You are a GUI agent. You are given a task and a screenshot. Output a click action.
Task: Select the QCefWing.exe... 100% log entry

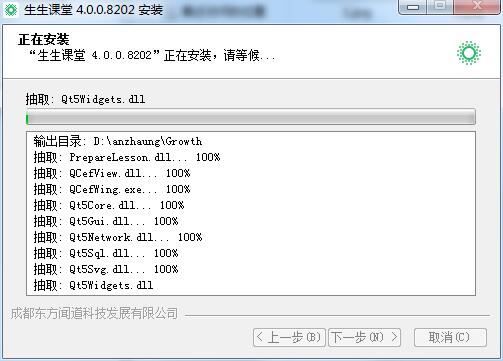point(112,189)
